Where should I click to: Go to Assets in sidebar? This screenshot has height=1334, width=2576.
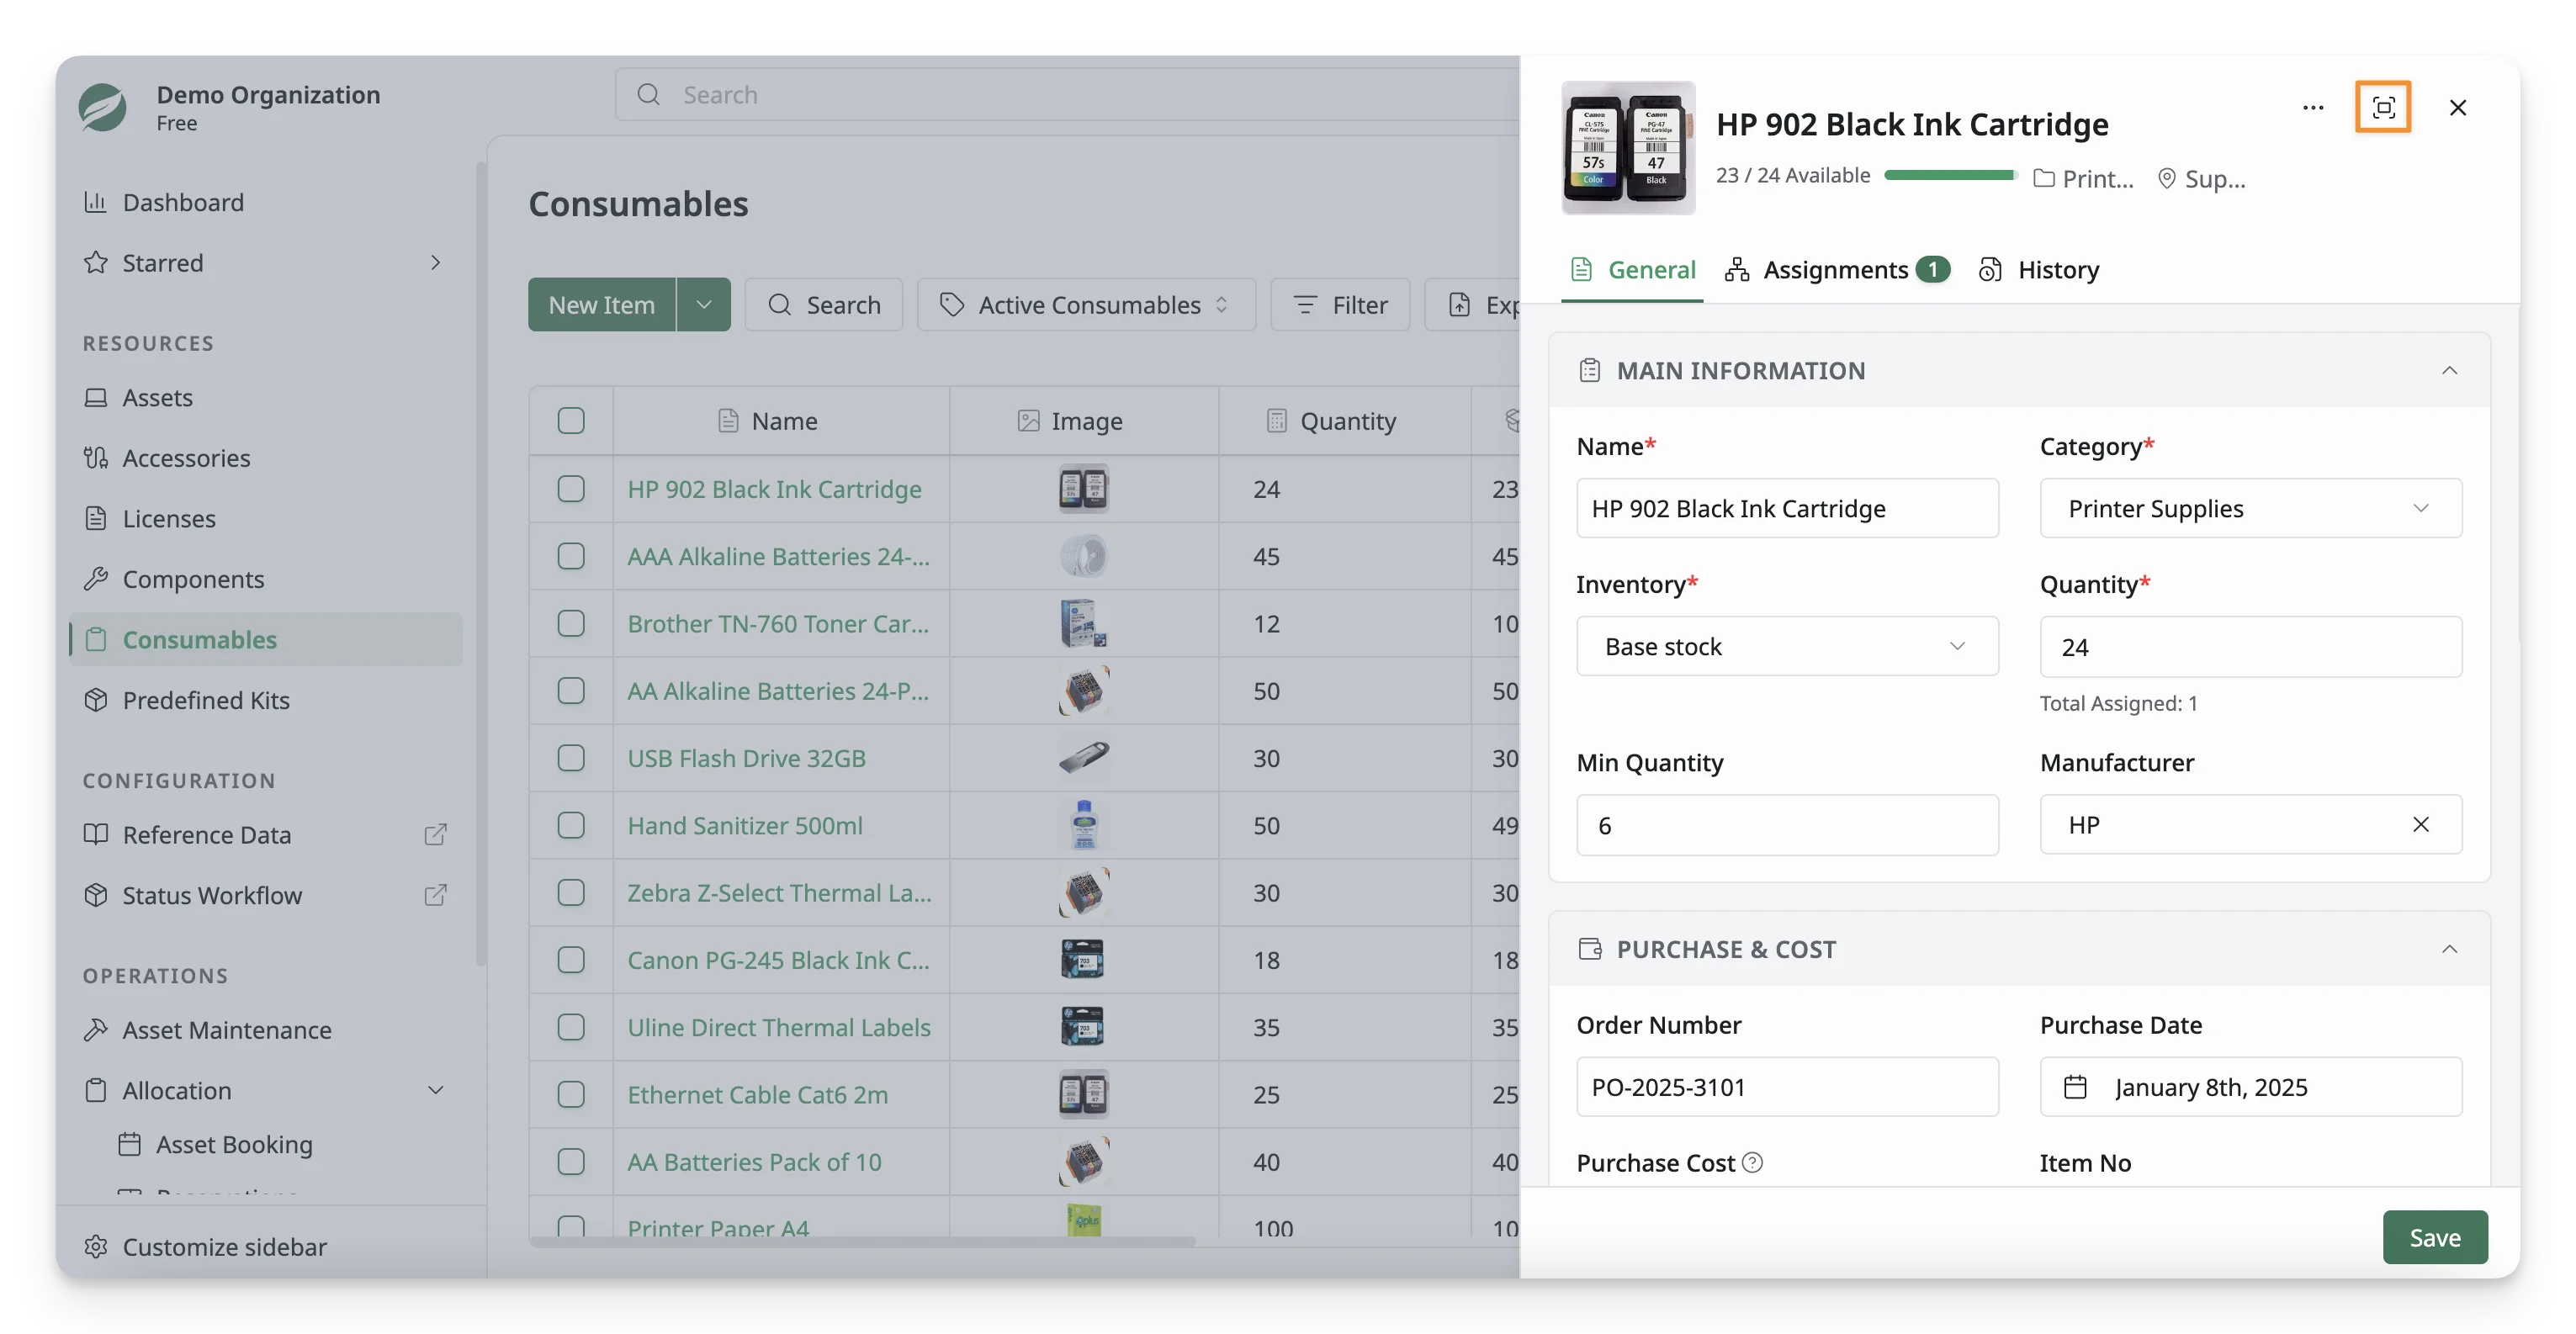(x=265, y=397)
